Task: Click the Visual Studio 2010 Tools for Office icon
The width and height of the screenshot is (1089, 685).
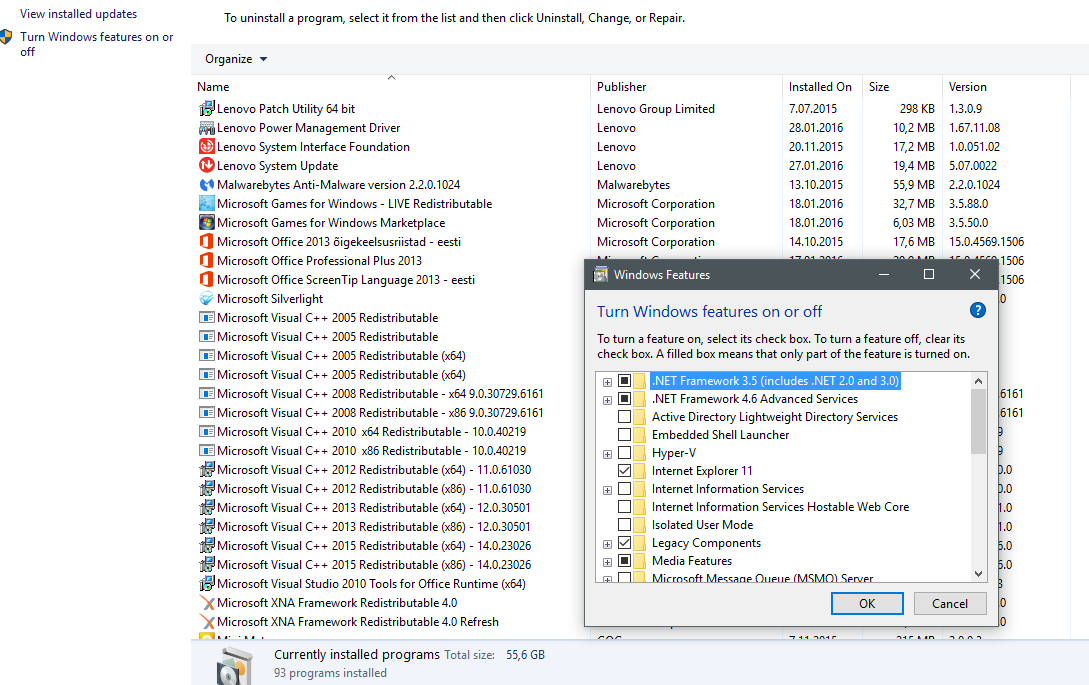Action: (x=206, y=584)
